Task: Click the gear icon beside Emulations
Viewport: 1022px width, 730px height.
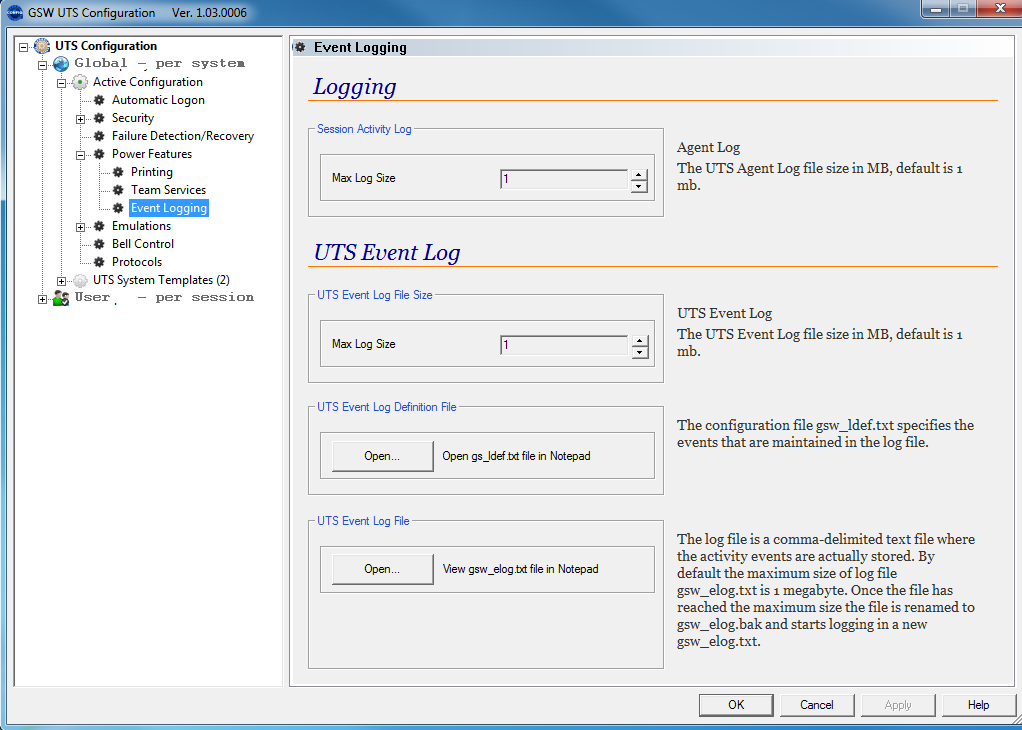Action: point(99,226)
